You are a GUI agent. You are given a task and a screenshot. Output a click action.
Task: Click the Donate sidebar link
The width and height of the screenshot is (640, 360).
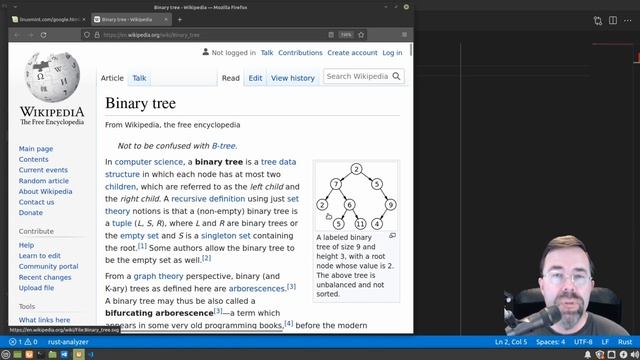click(31, 213)
